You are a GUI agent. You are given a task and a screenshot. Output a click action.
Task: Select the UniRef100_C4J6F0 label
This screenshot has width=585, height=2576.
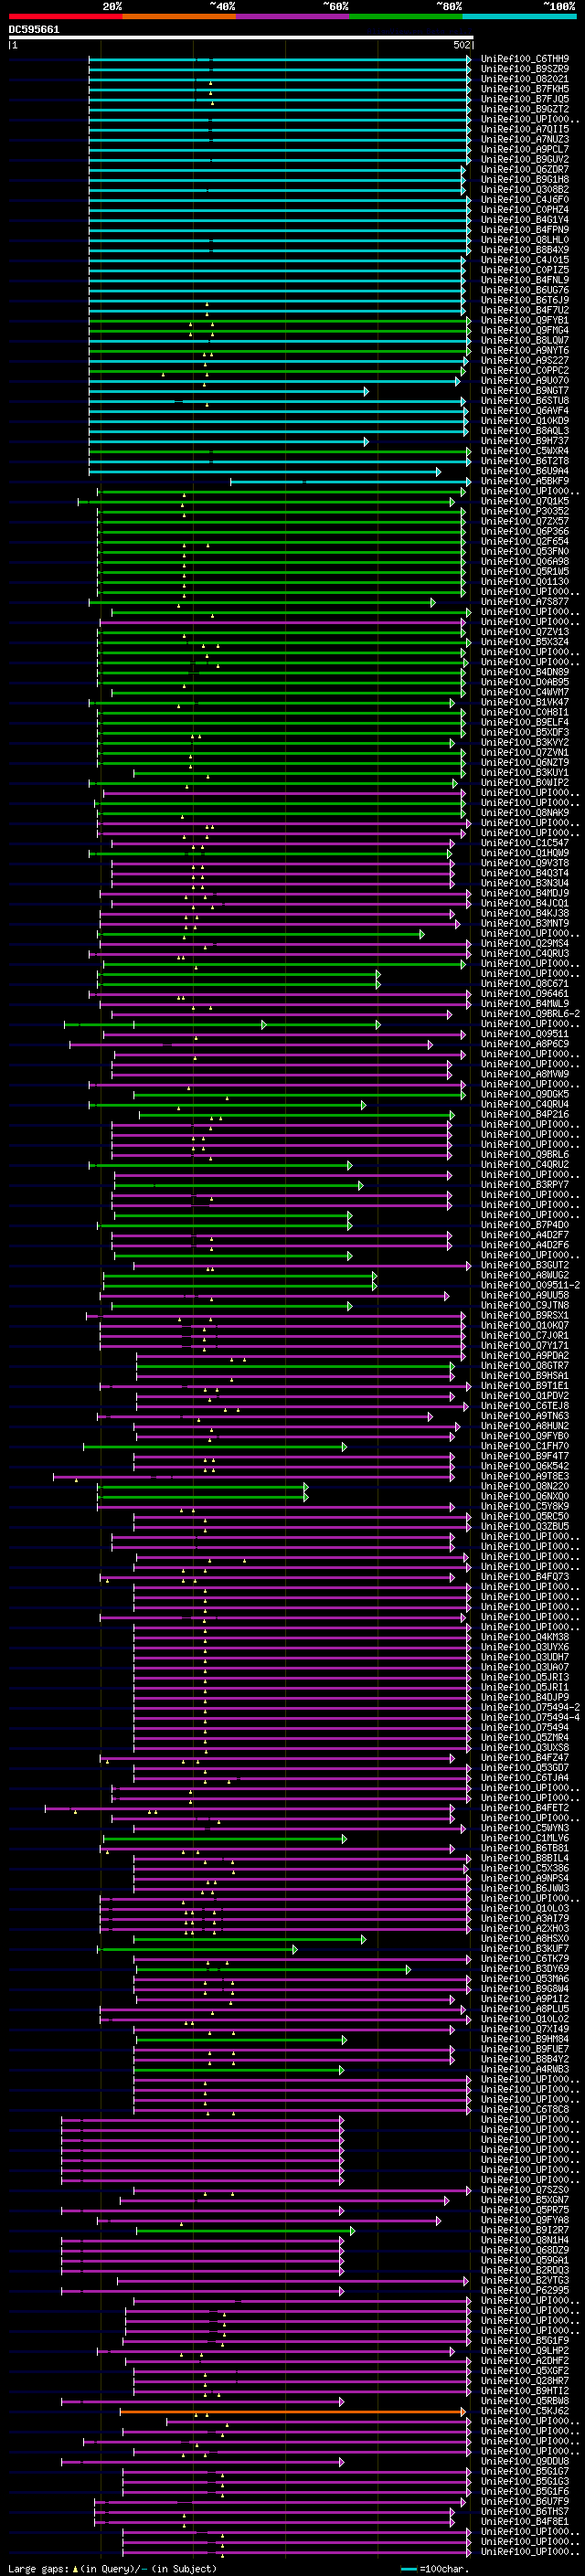point(525,199)
